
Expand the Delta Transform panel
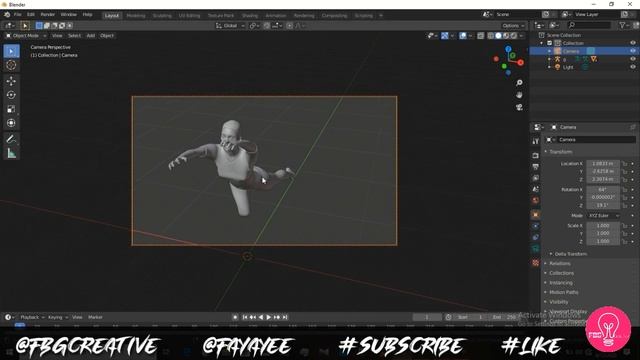tap(571, 254)
